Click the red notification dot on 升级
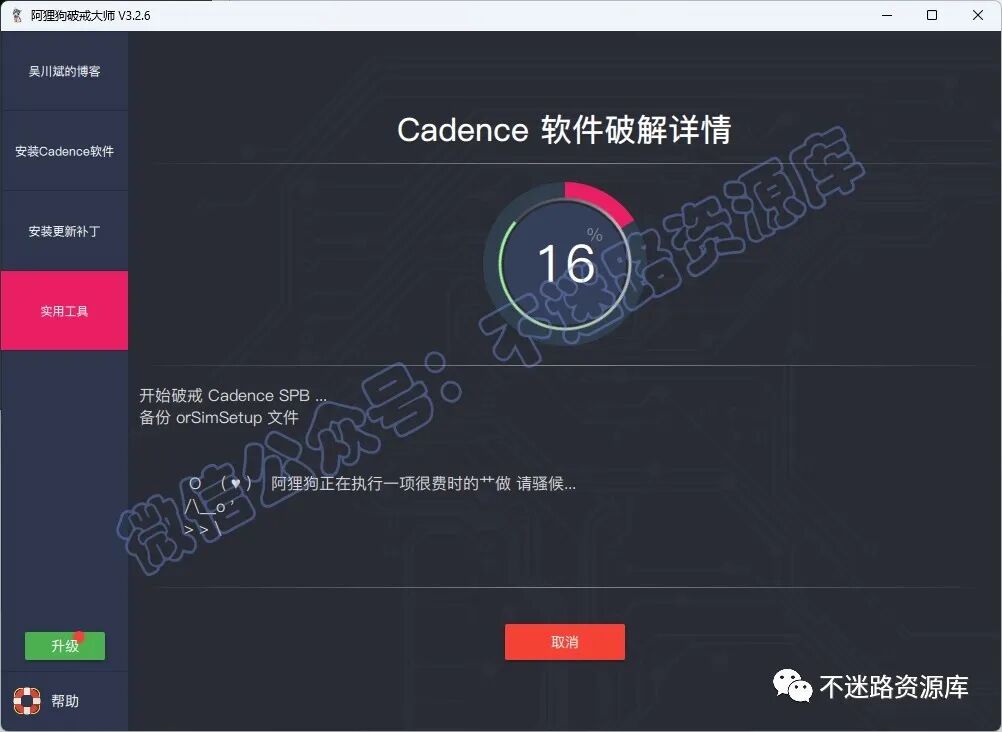This screenshot has height=732, width=1002. [79, 635]
